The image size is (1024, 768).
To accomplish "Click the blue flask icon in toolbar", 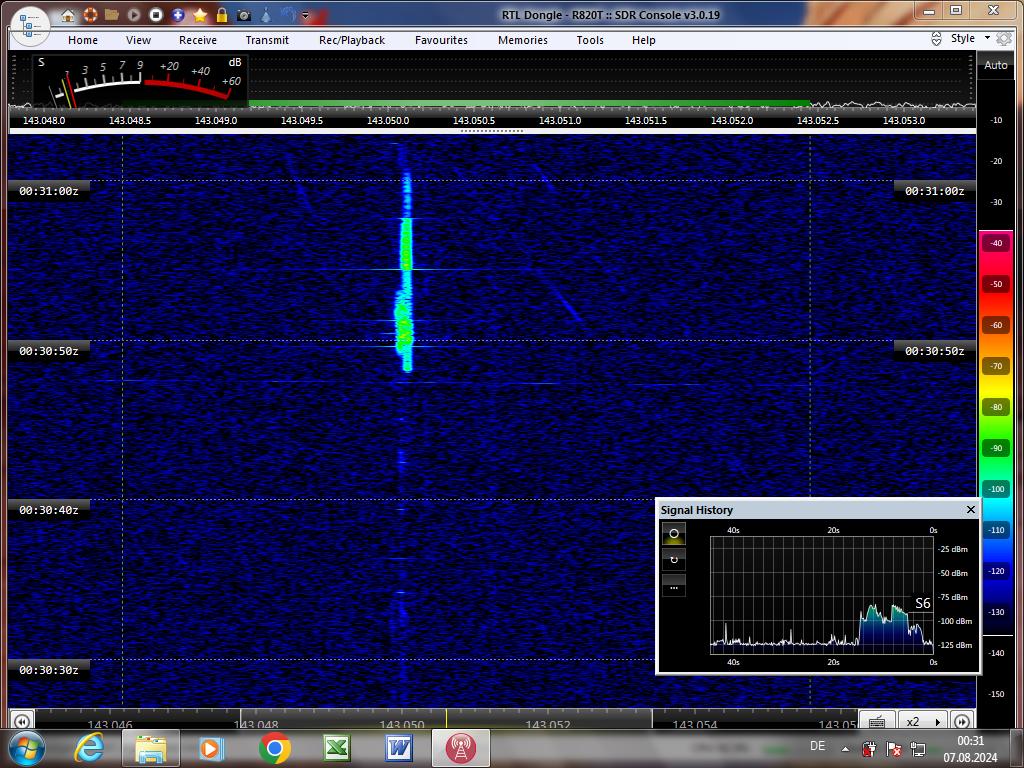I will [x=266, y=14].
